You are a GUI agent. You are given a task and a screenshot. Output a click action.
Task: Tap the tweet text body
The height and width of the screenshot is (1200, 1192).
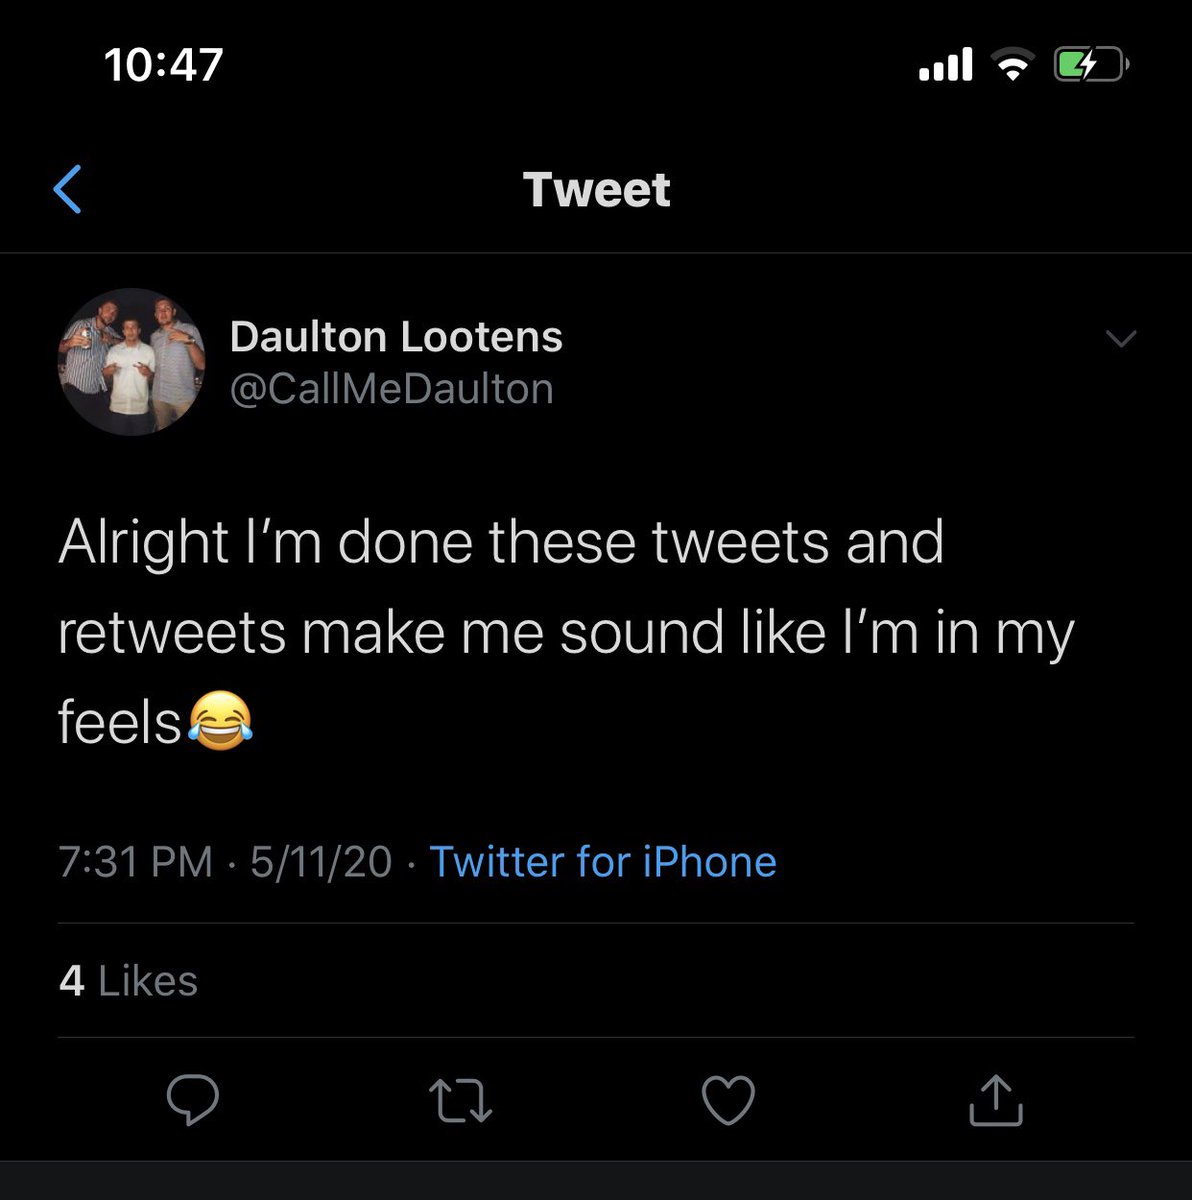(566, 631)
